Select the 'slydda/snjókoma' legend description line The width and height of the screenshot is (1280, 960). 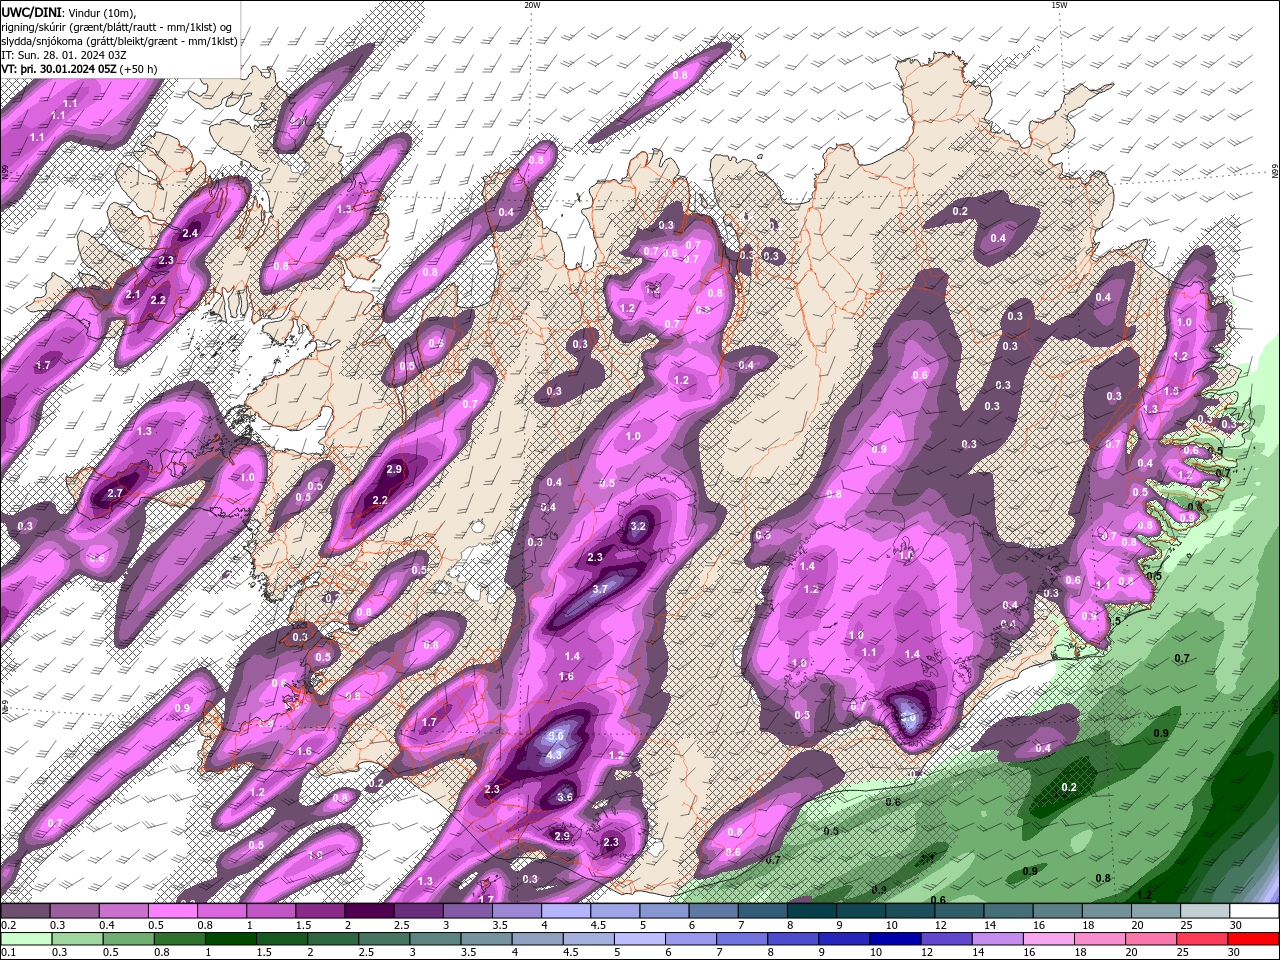click(x=119, y=41)
